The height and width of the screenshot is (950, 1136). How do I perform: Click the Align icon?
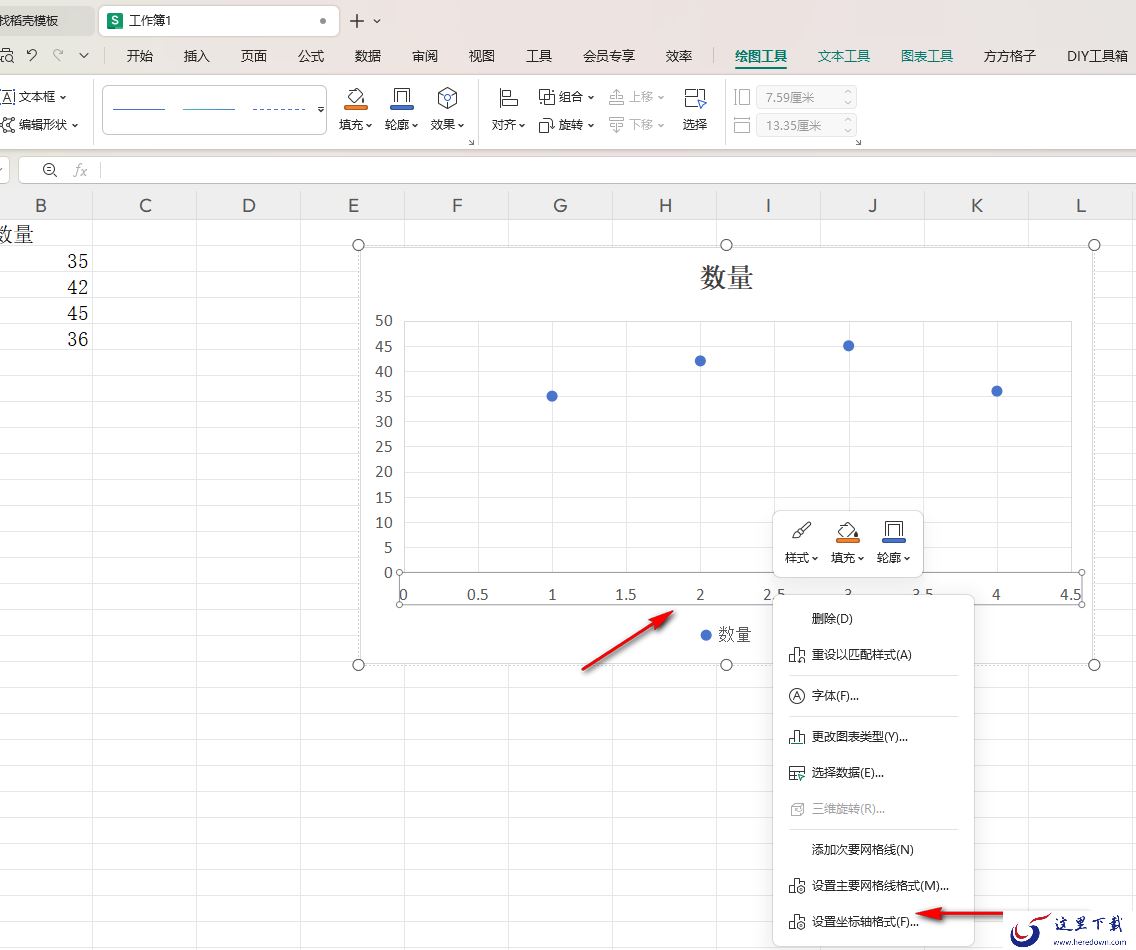[509, 98]
